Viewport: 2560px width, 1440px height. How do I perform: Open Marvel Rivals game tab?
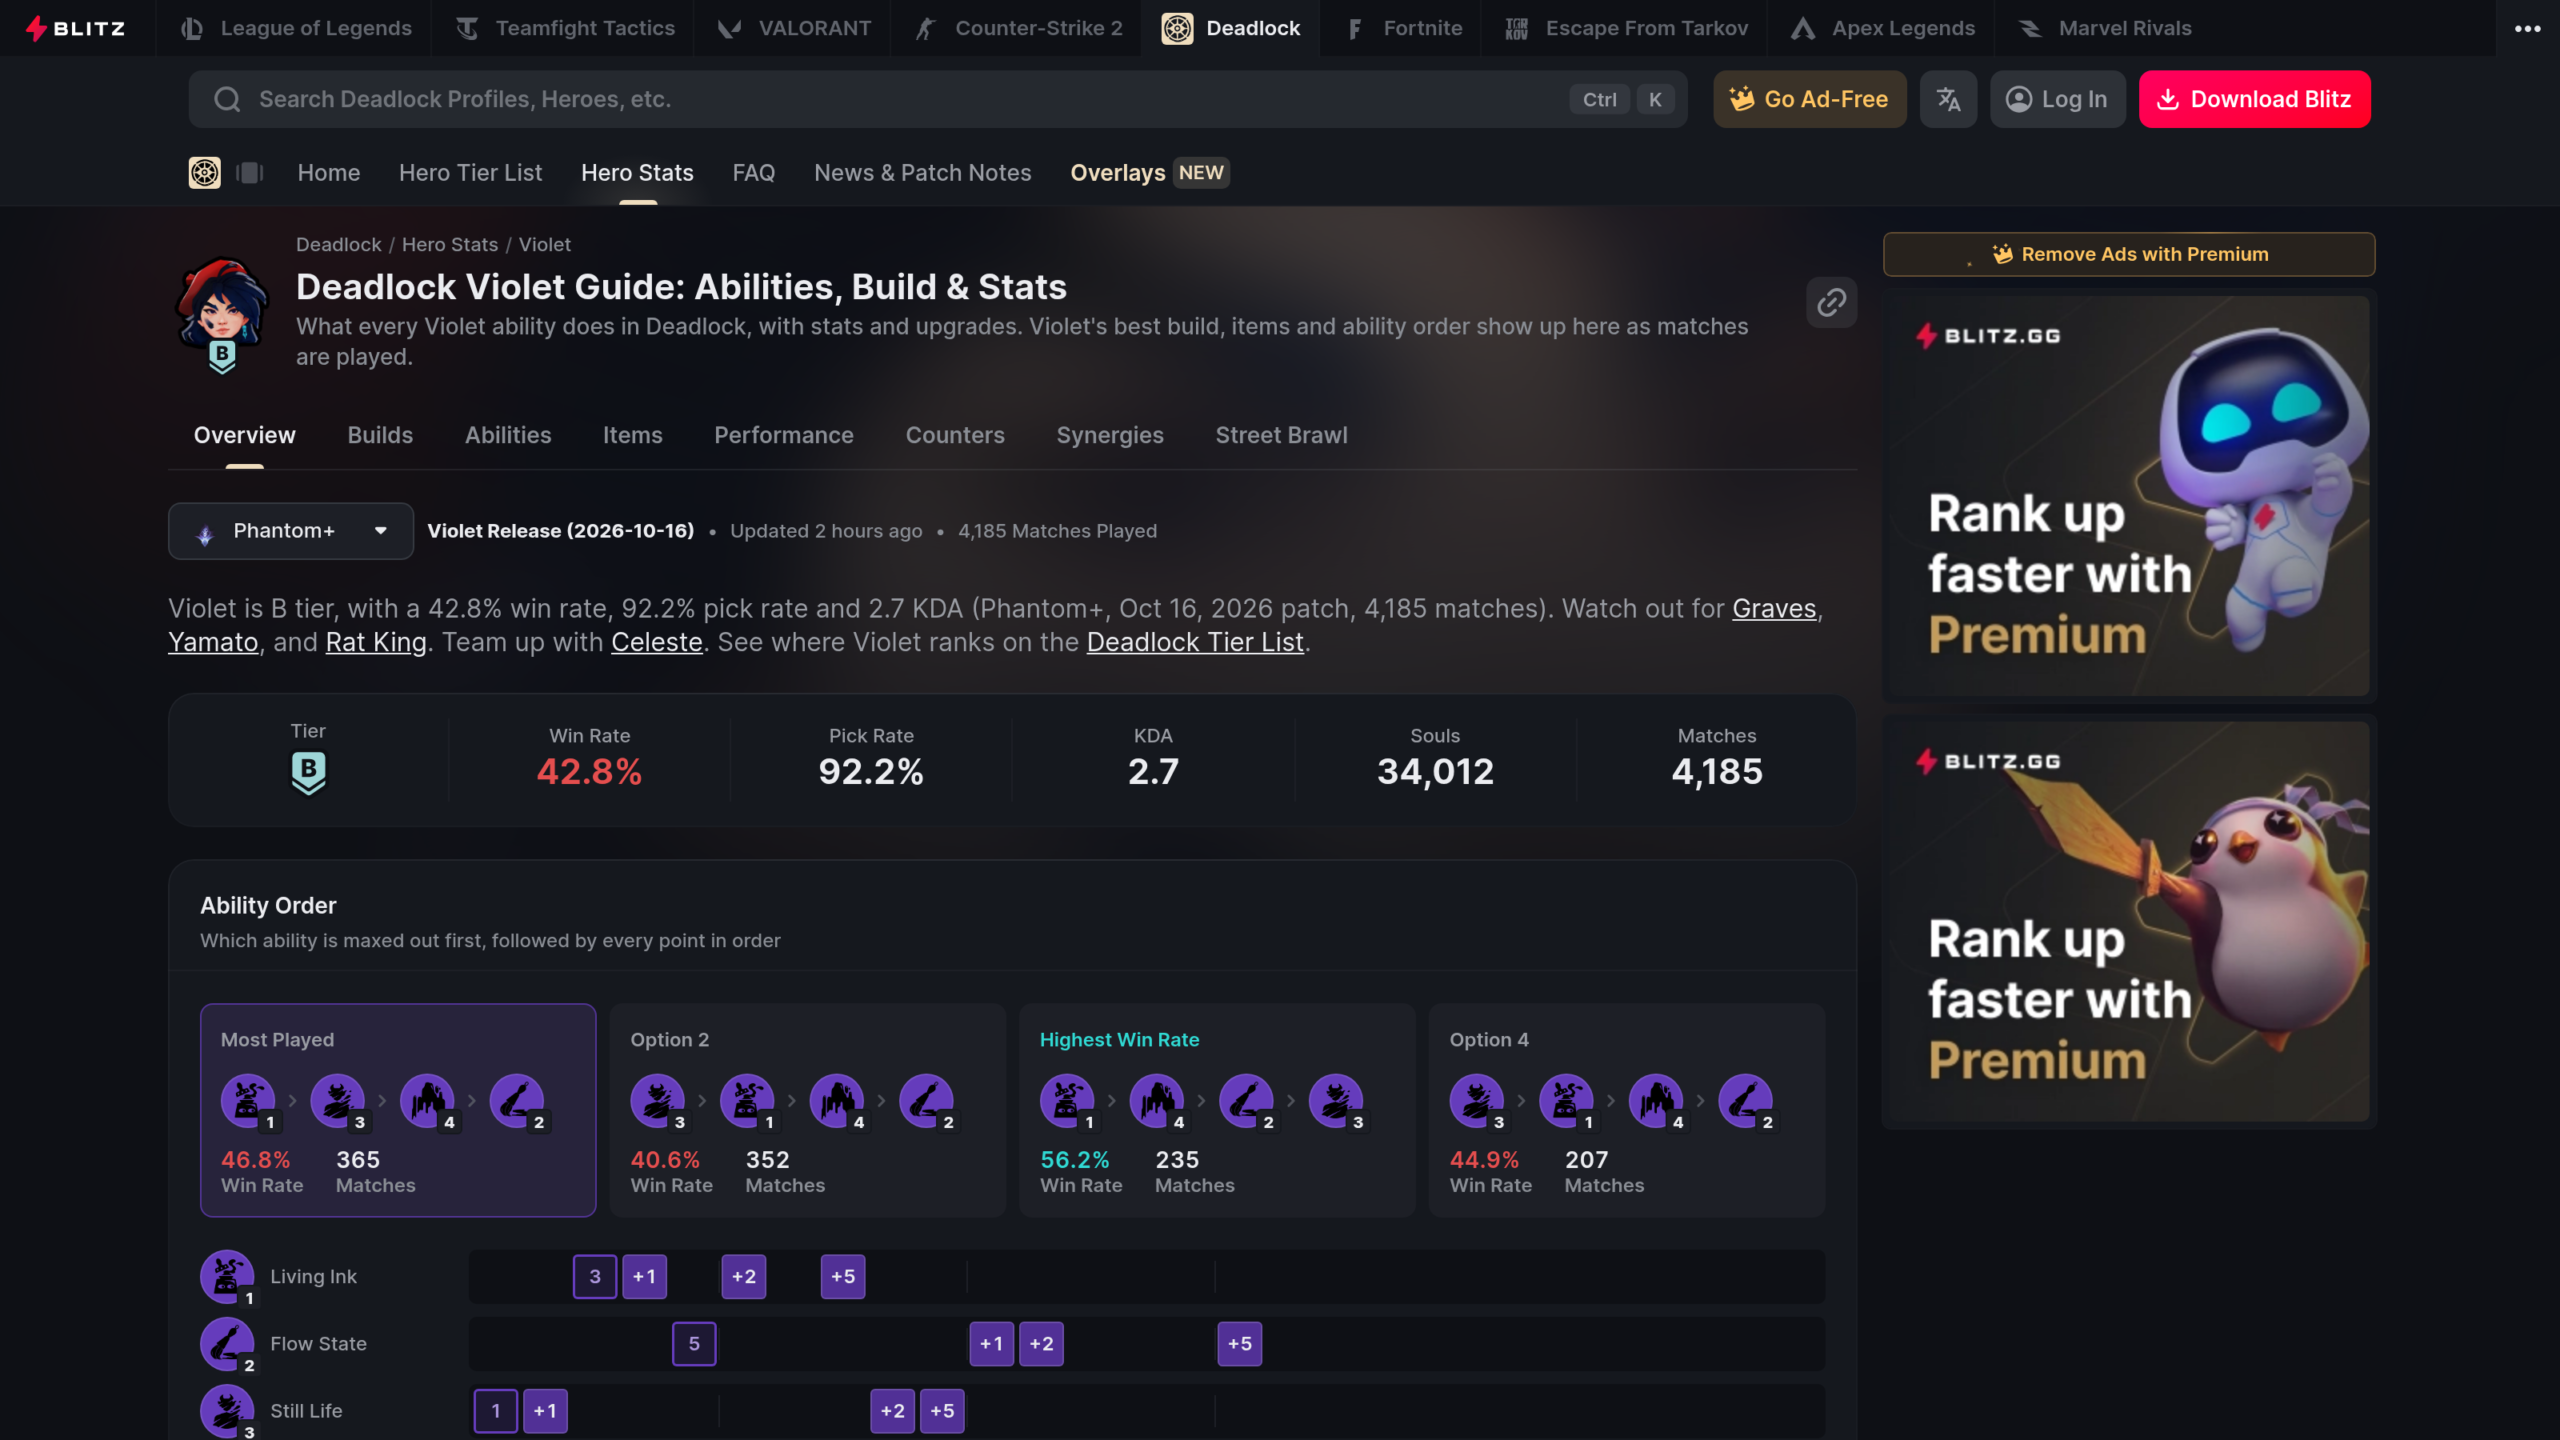2105,28
